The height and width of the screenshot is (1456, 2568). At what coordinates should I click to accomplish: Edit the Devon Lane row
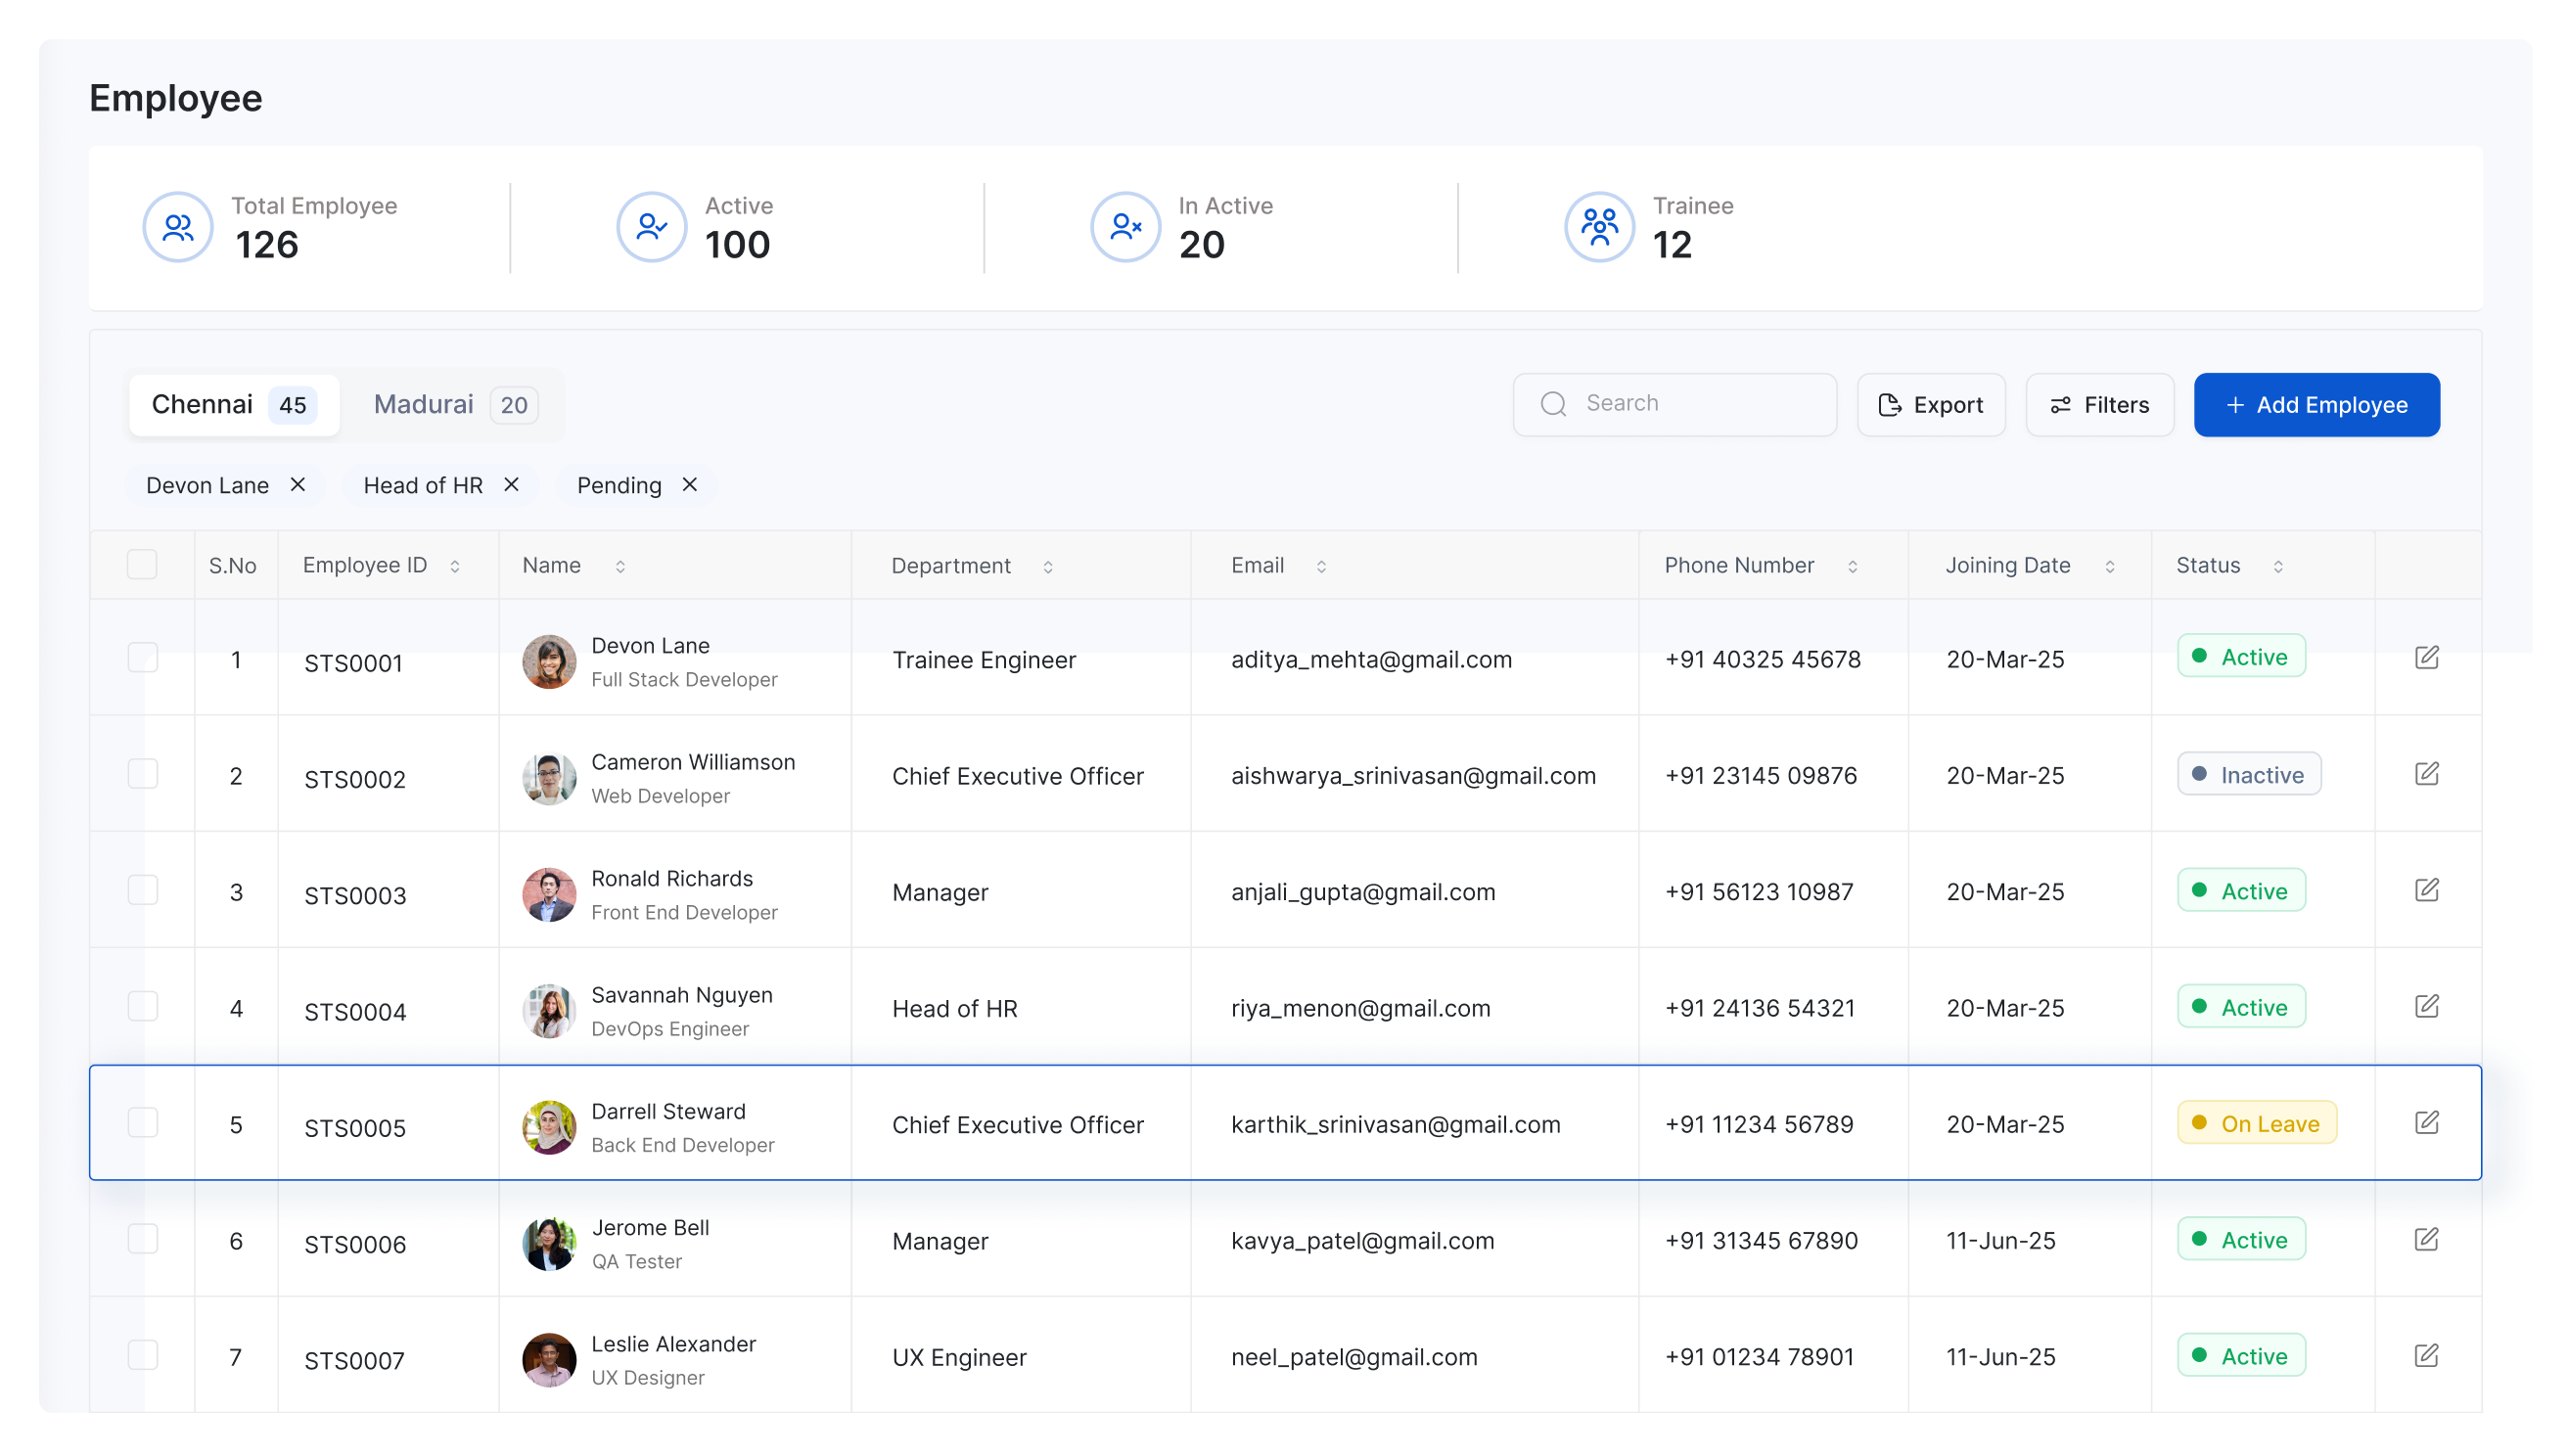pos(2426,657)
